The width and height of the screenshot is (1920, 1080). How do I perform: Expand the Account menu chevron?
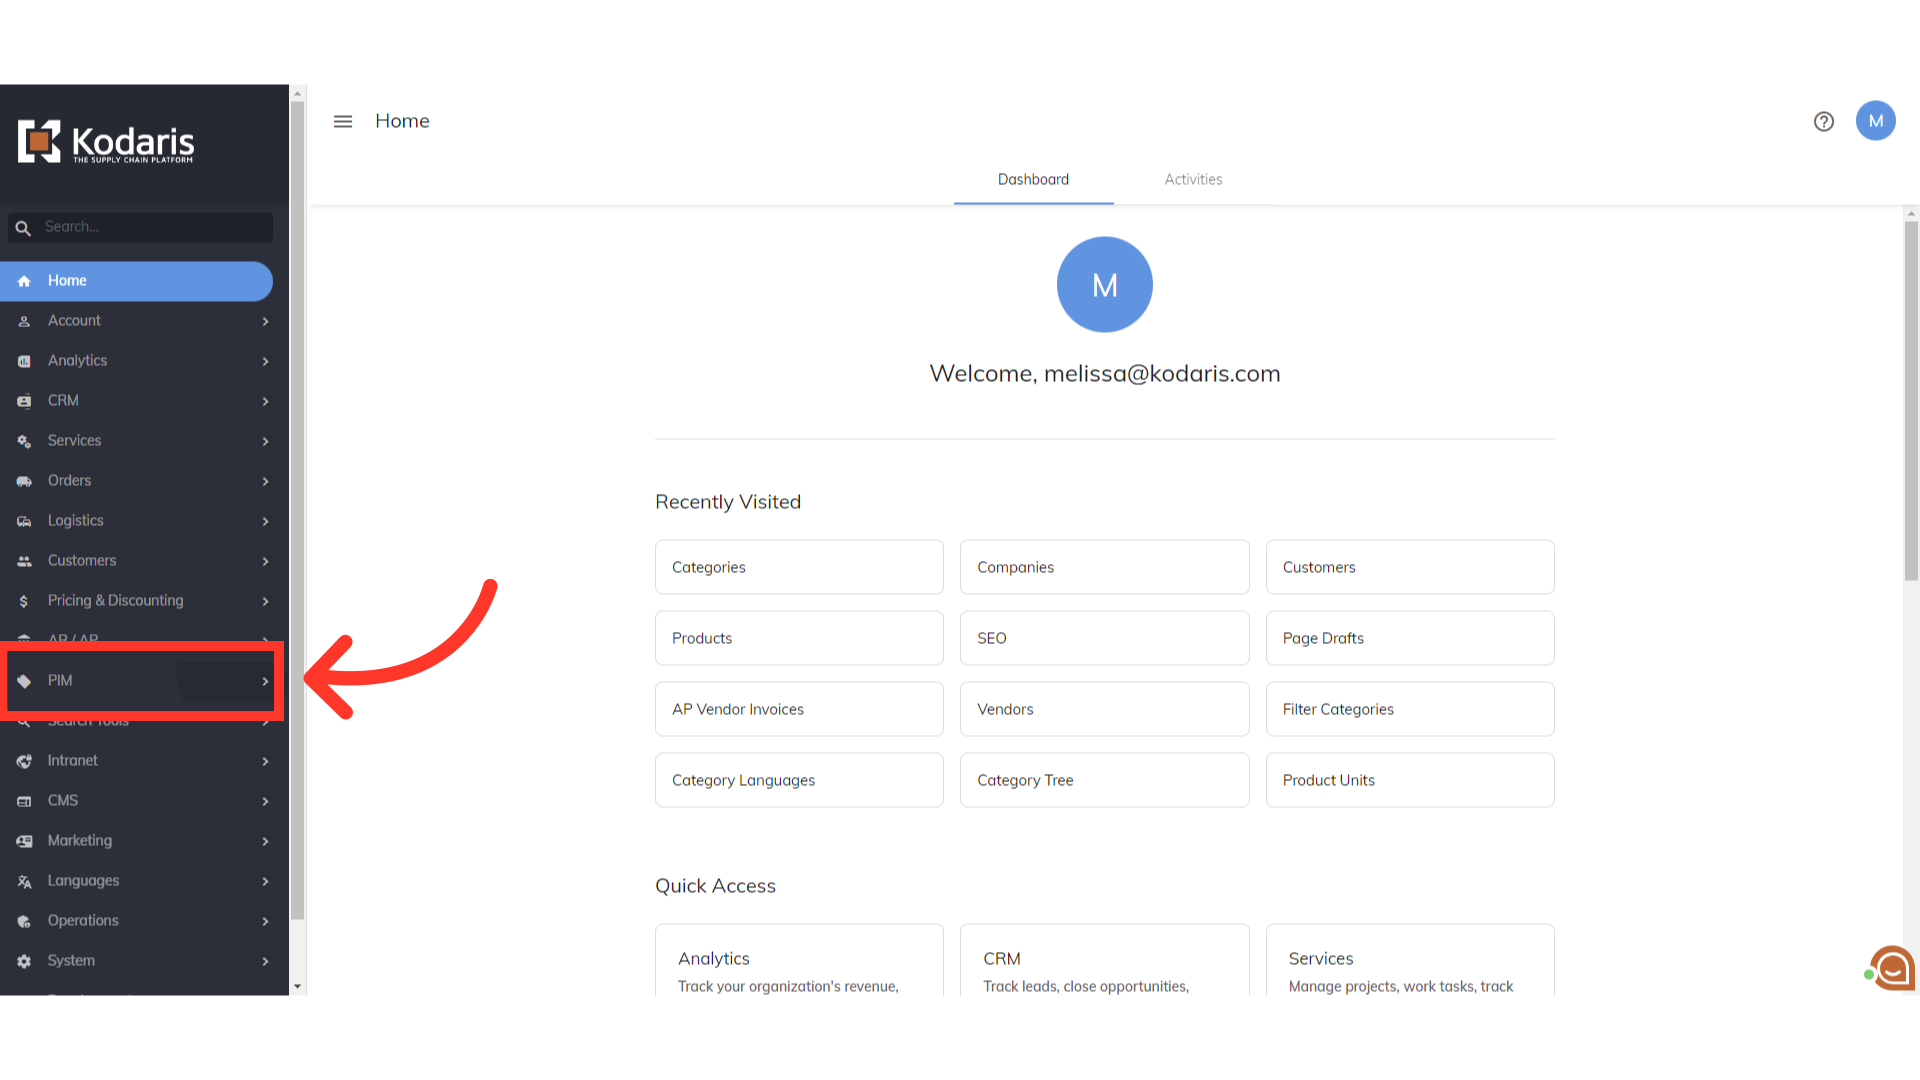[265, 321]
